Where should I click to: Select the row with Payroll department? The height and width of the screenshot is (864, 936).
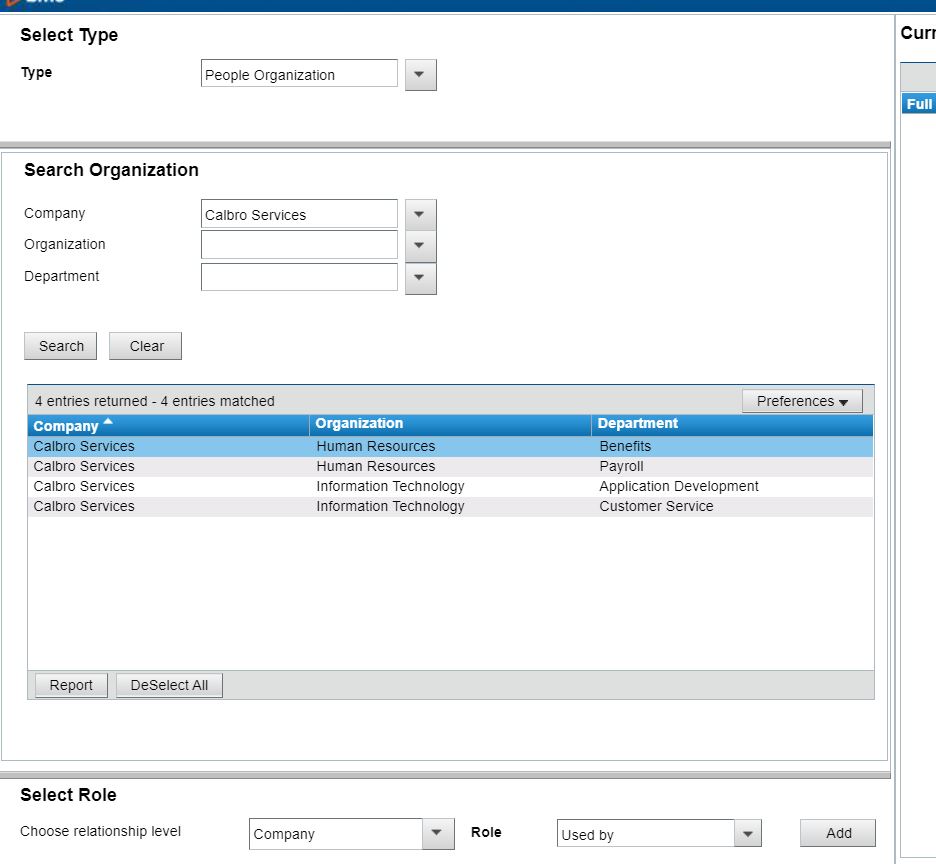point(450,466)
